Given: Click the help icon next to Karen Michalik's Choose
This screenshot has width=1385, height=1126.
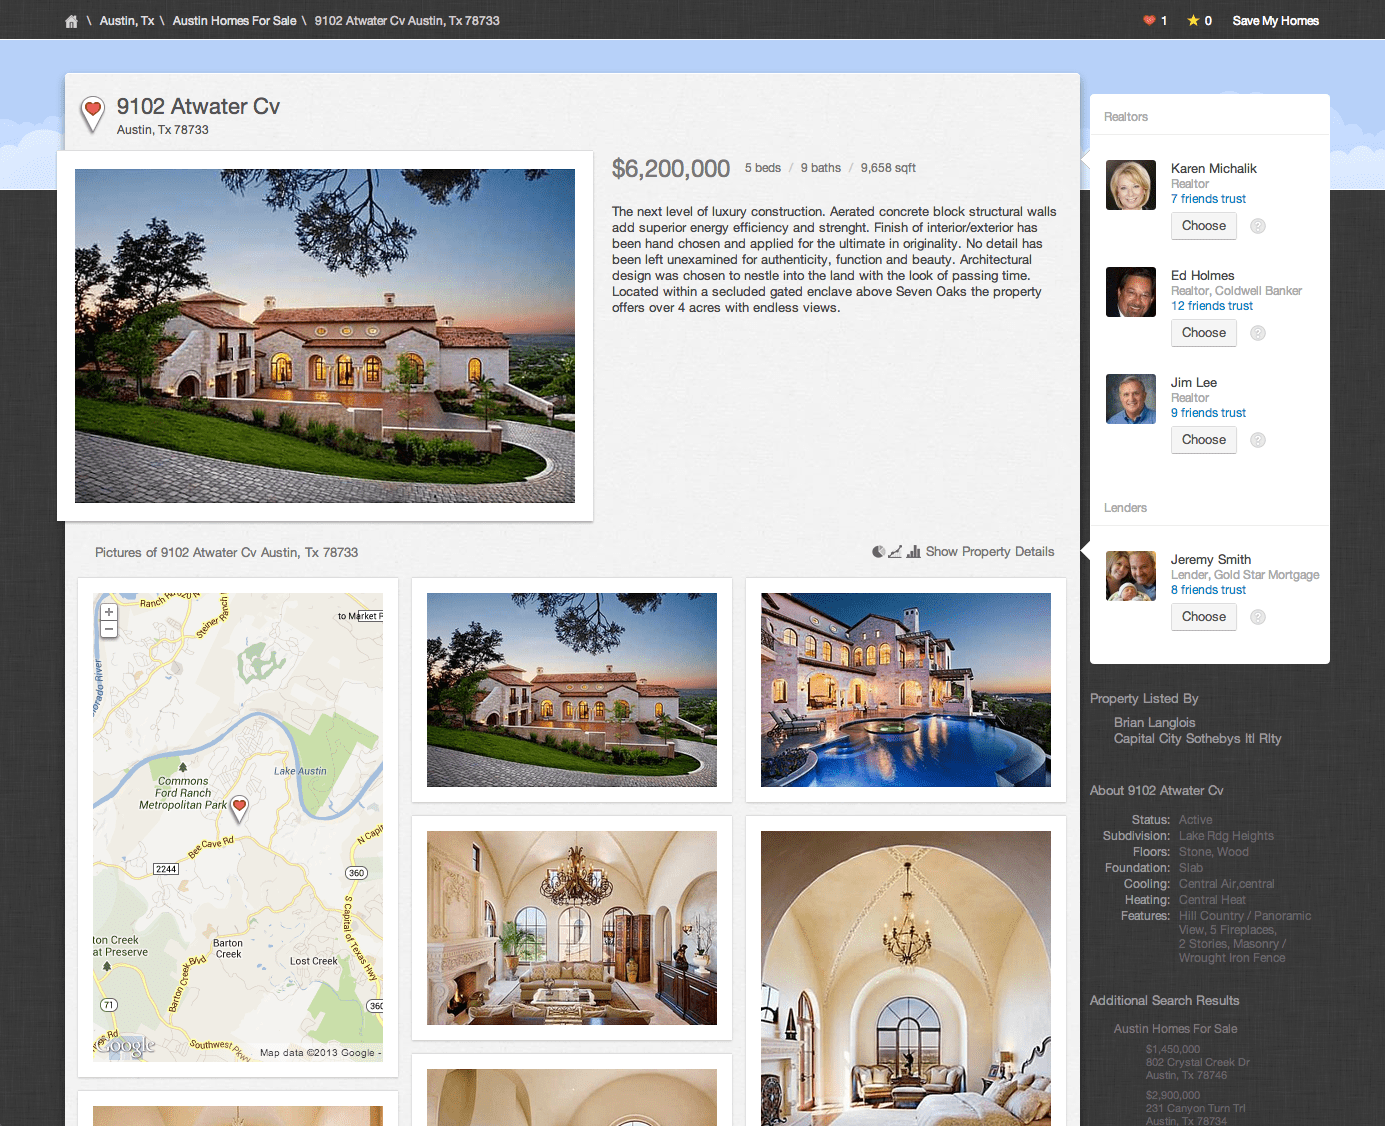Looking at the screenshot, I should click(x=1258, y=226).
